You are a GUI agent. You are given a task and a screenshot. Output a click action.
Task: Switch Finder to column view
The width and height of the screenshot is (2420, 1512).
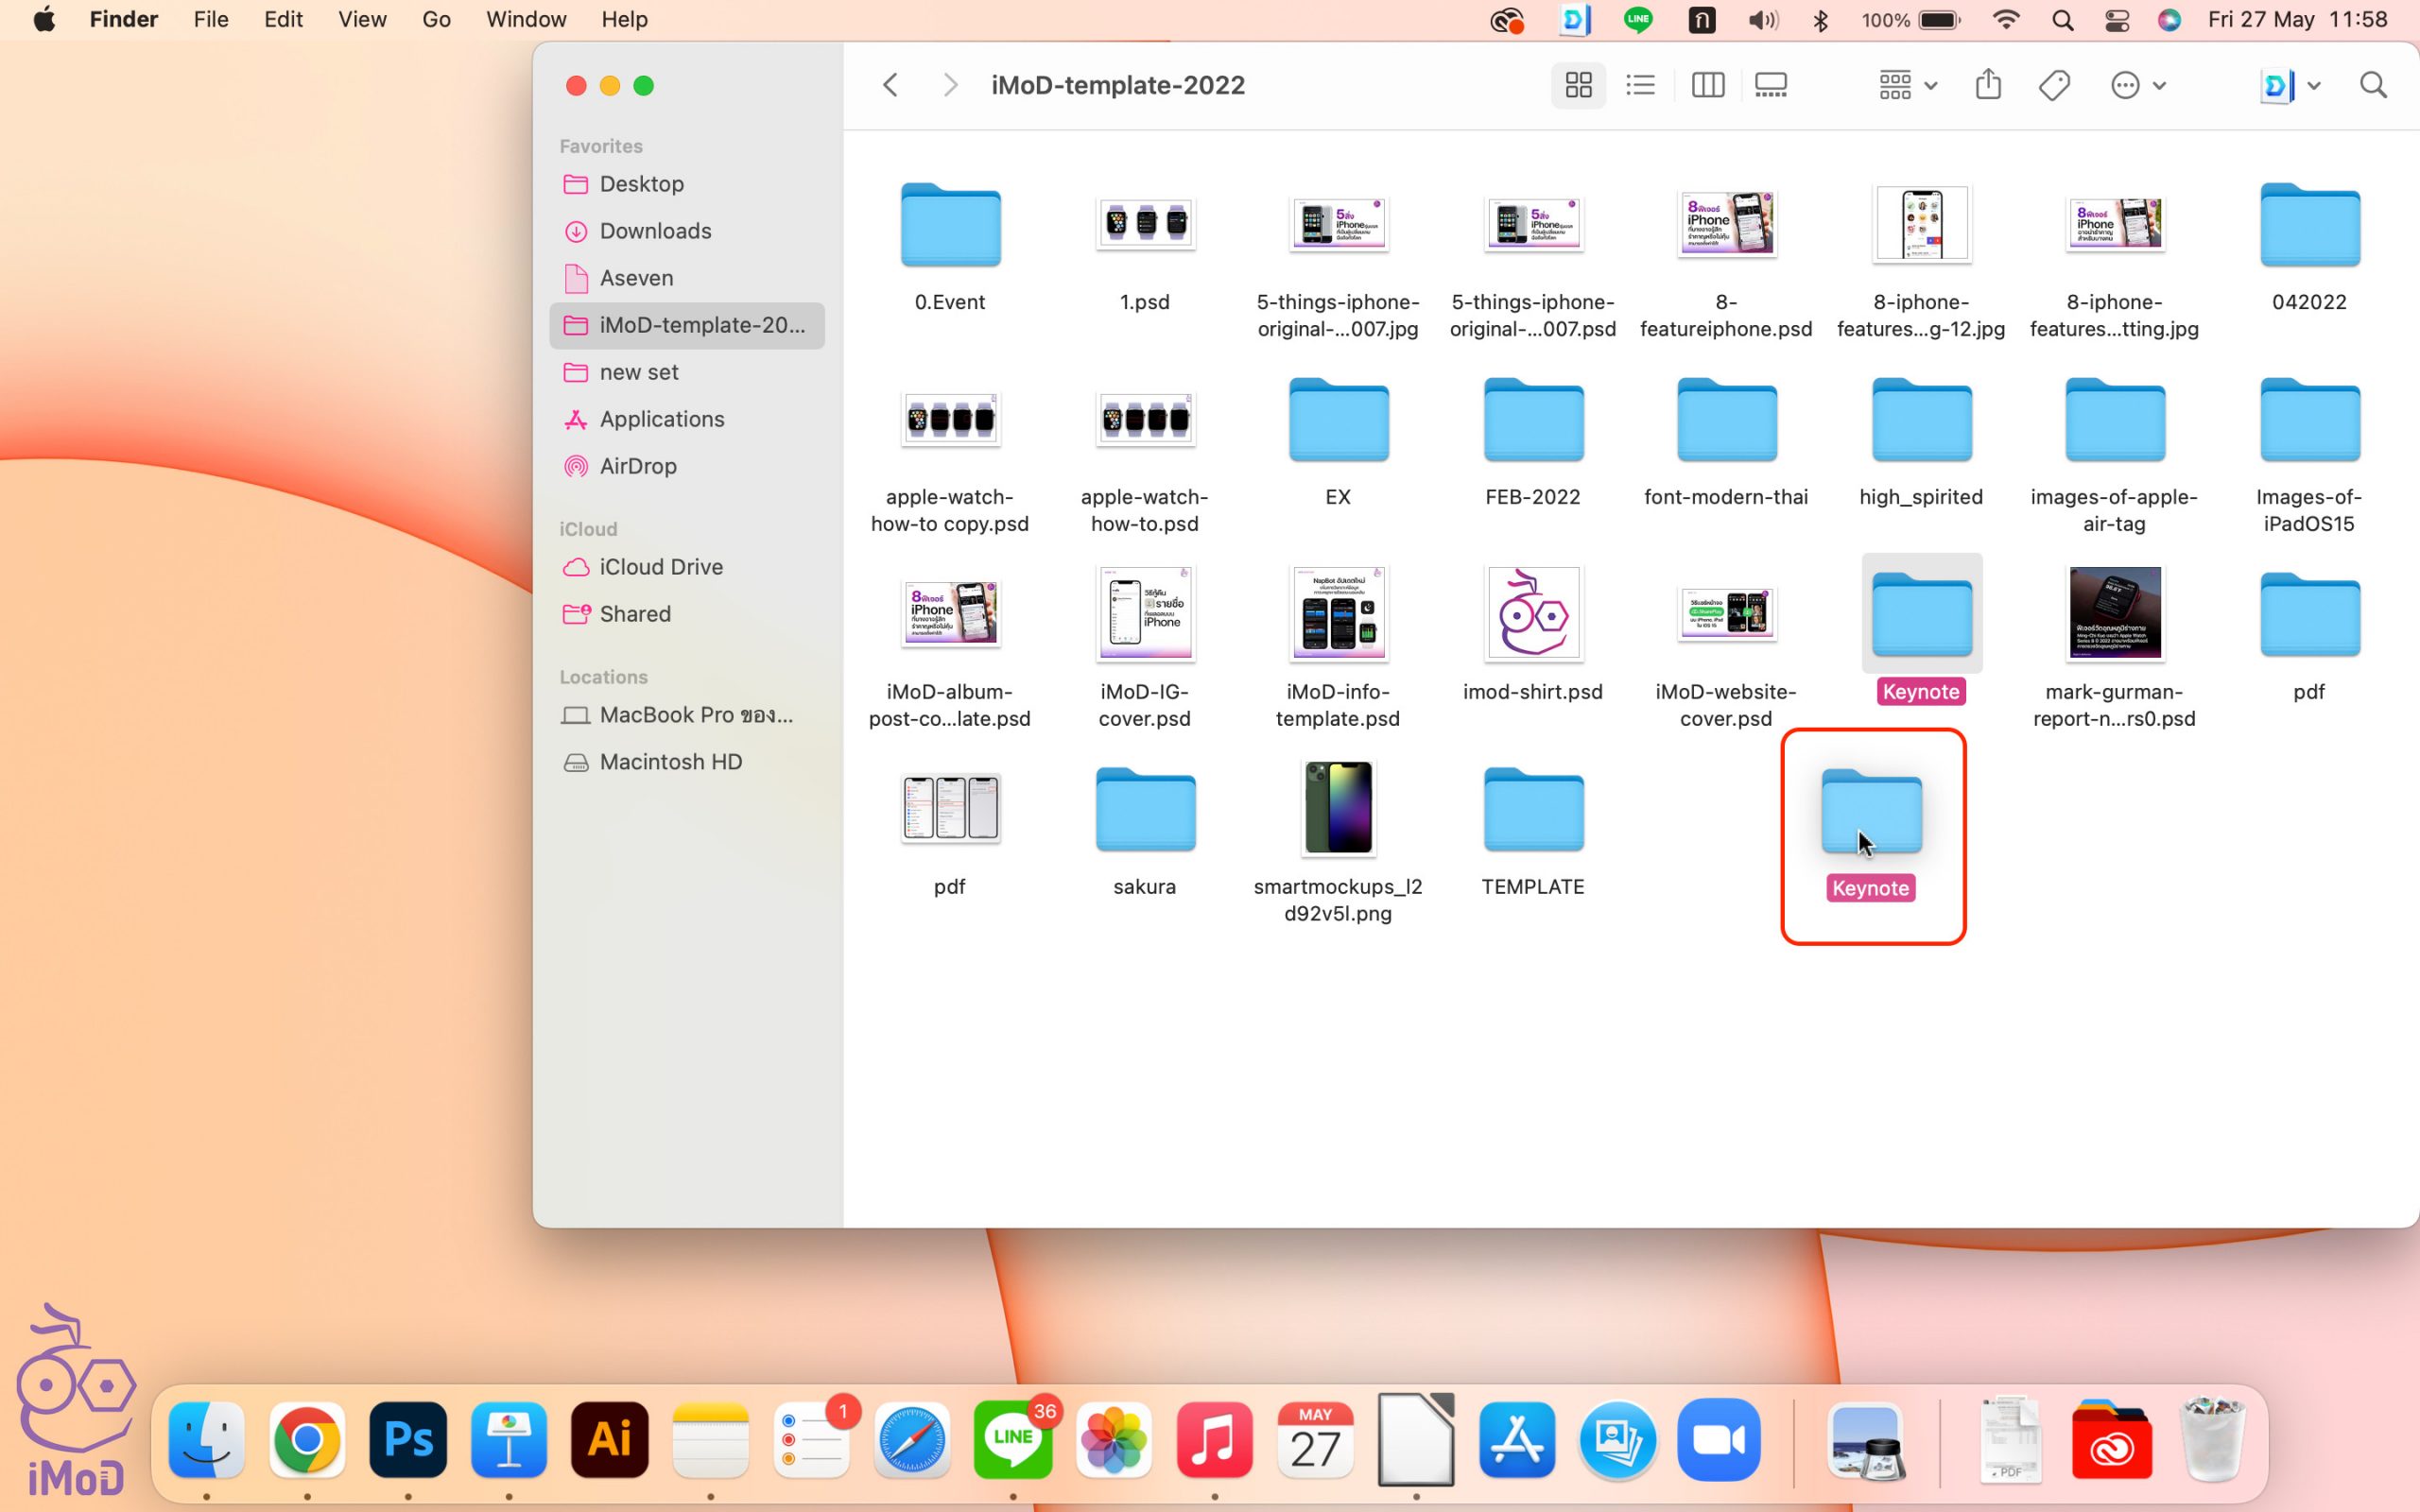(x=1707, y=85)
